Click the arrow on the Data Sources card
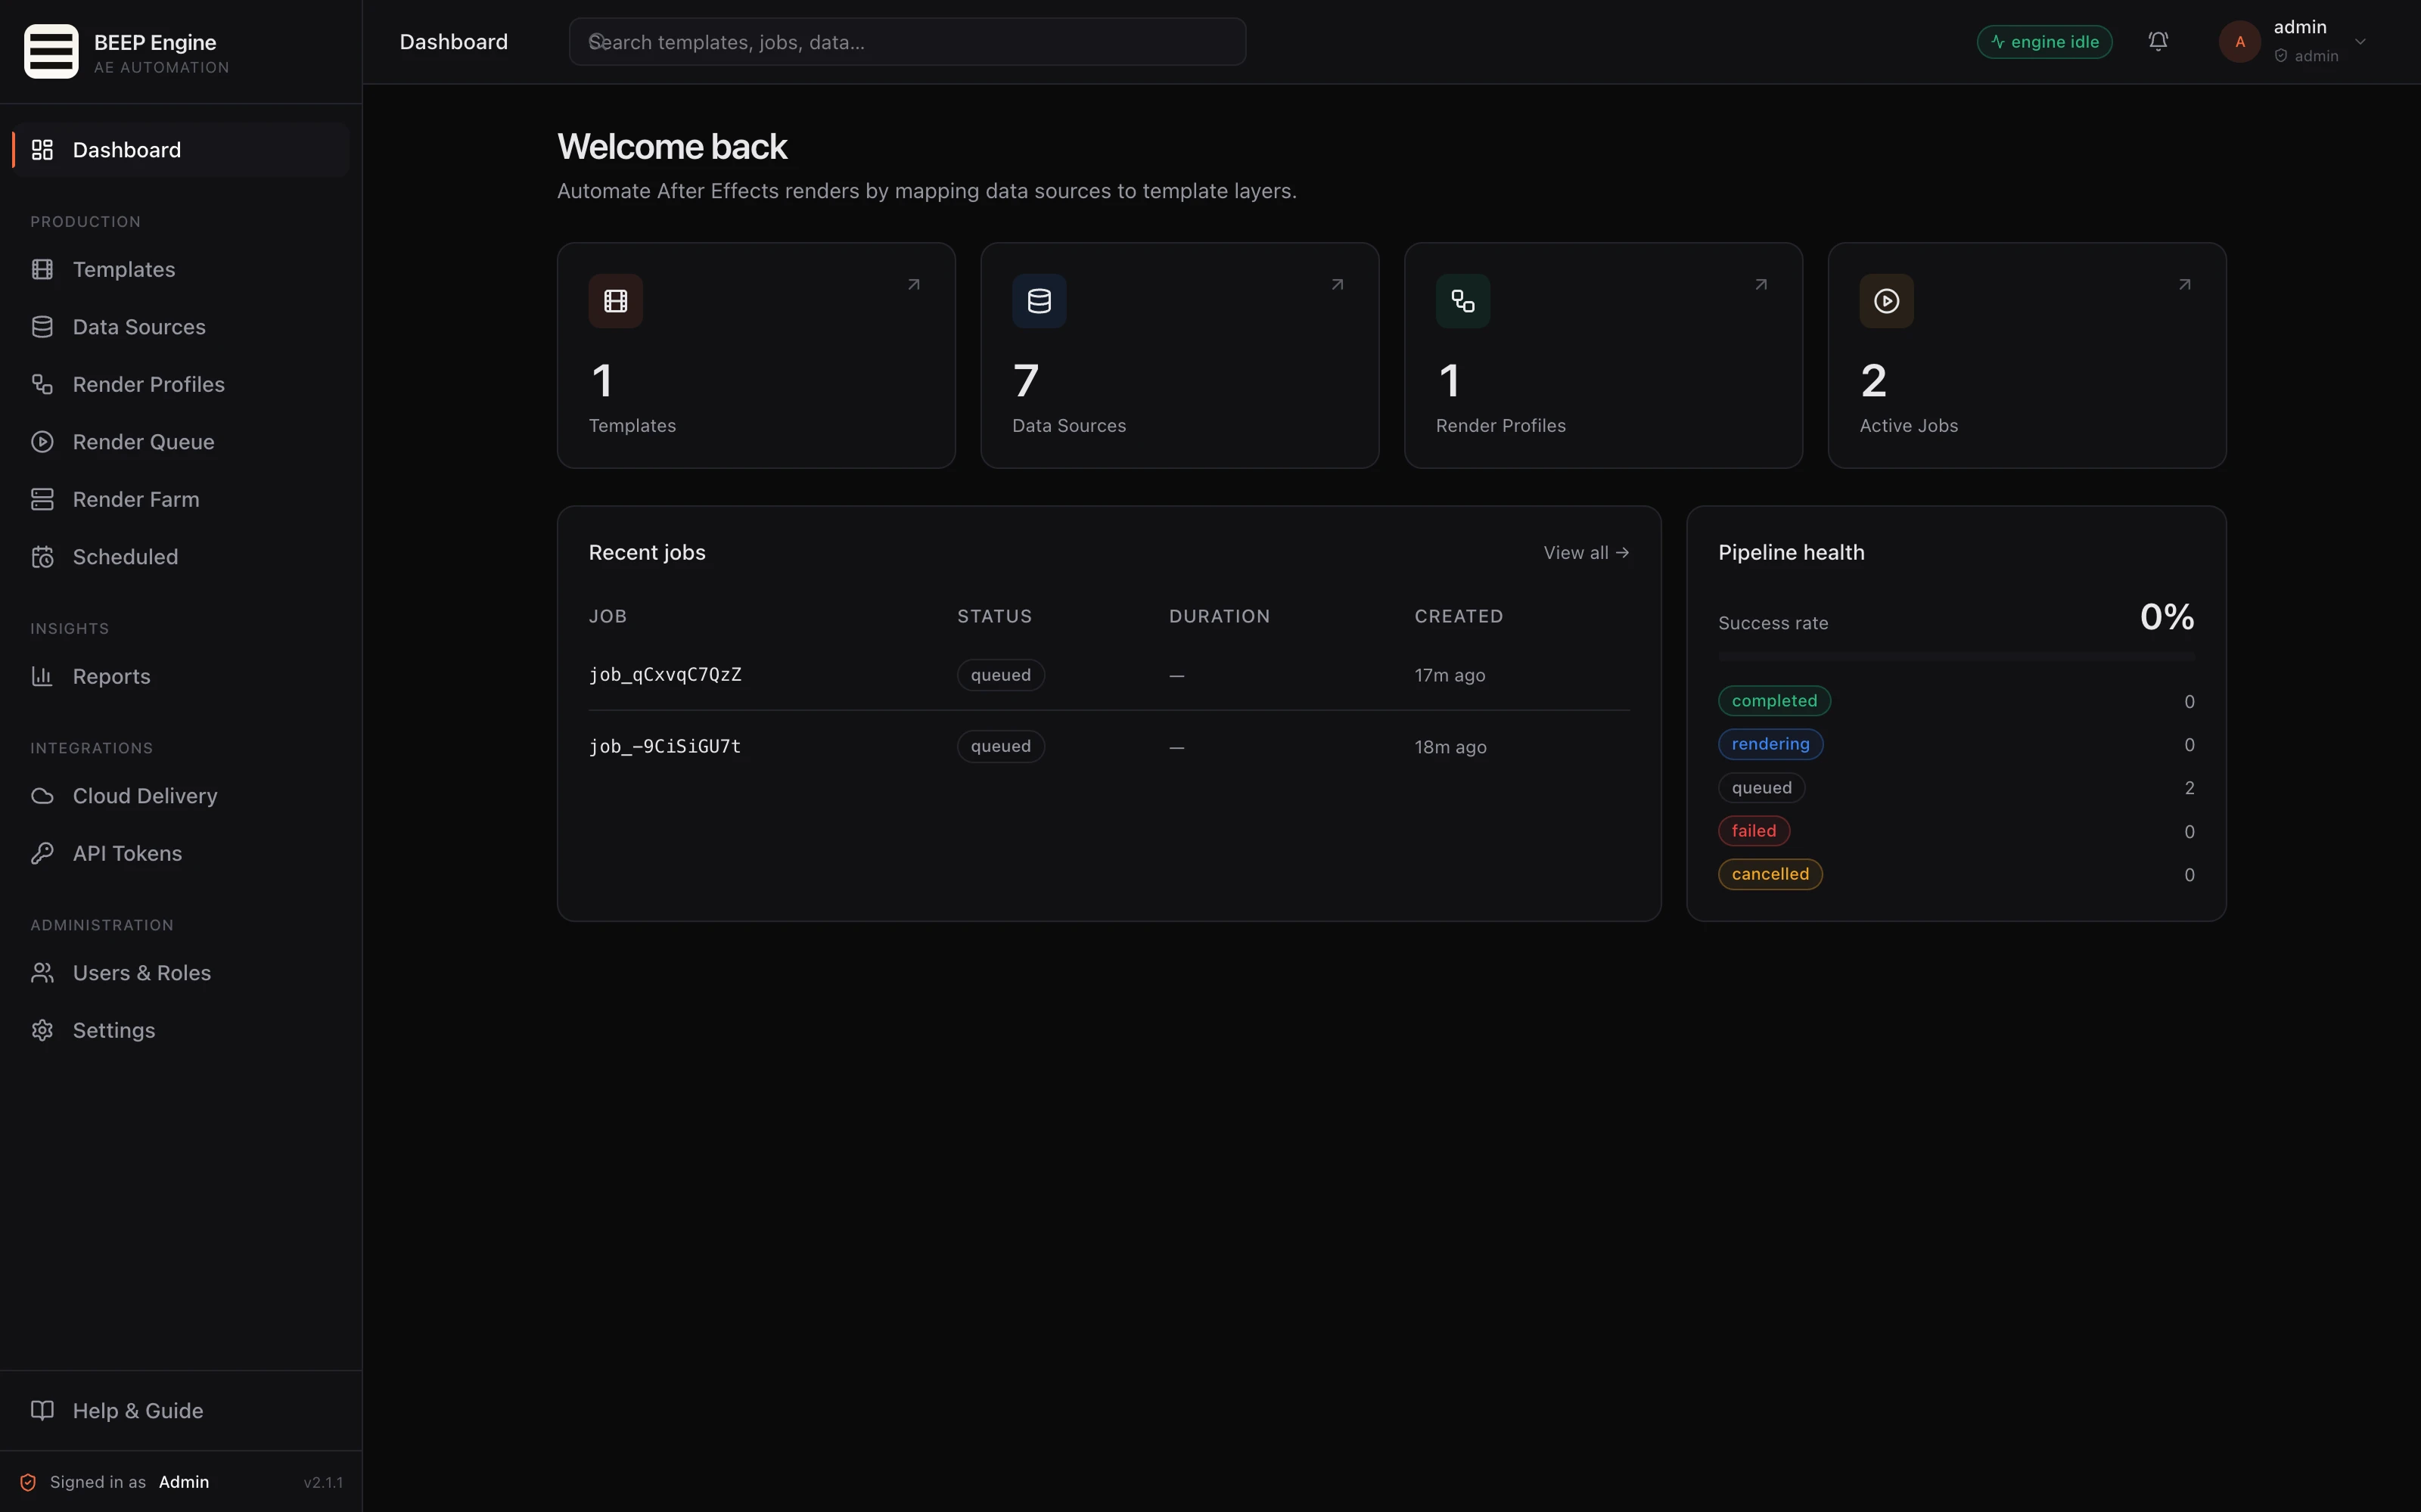Image resolution: width=2421 pixels, height=1512 pixels. pyautogui.click(x=1337, y=285)
